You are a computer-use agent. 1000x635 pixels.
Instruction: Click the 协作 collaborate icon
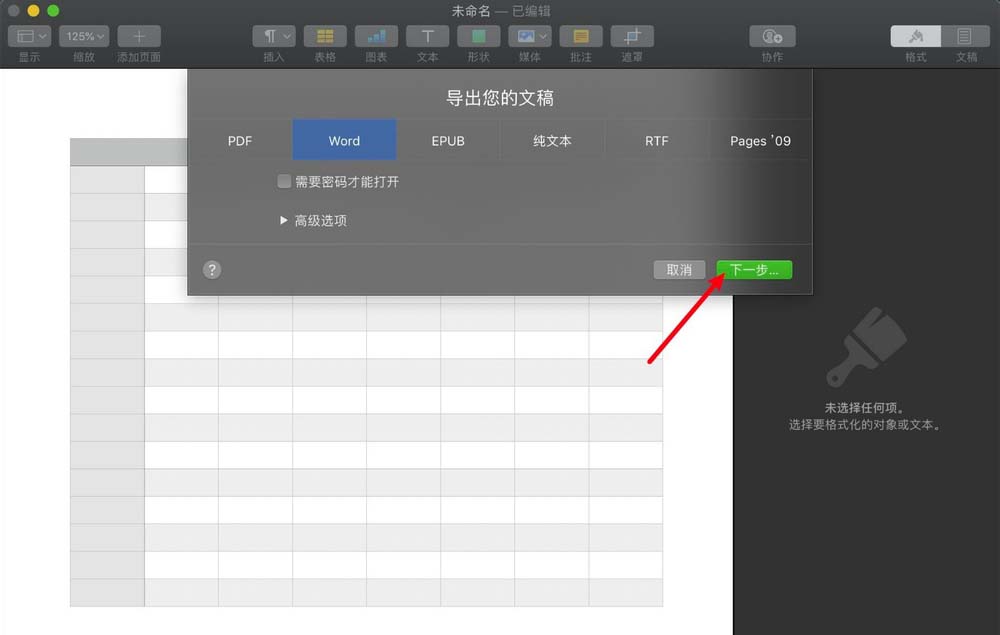(x=772, y=36)
